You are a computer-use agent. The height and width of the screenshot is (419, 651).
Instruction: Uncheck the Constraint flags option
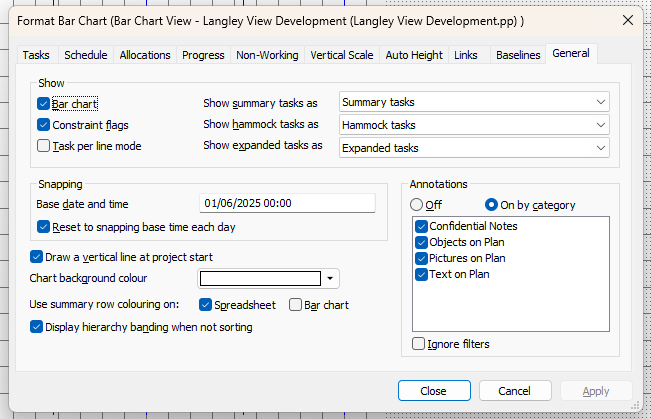[43, 125]
